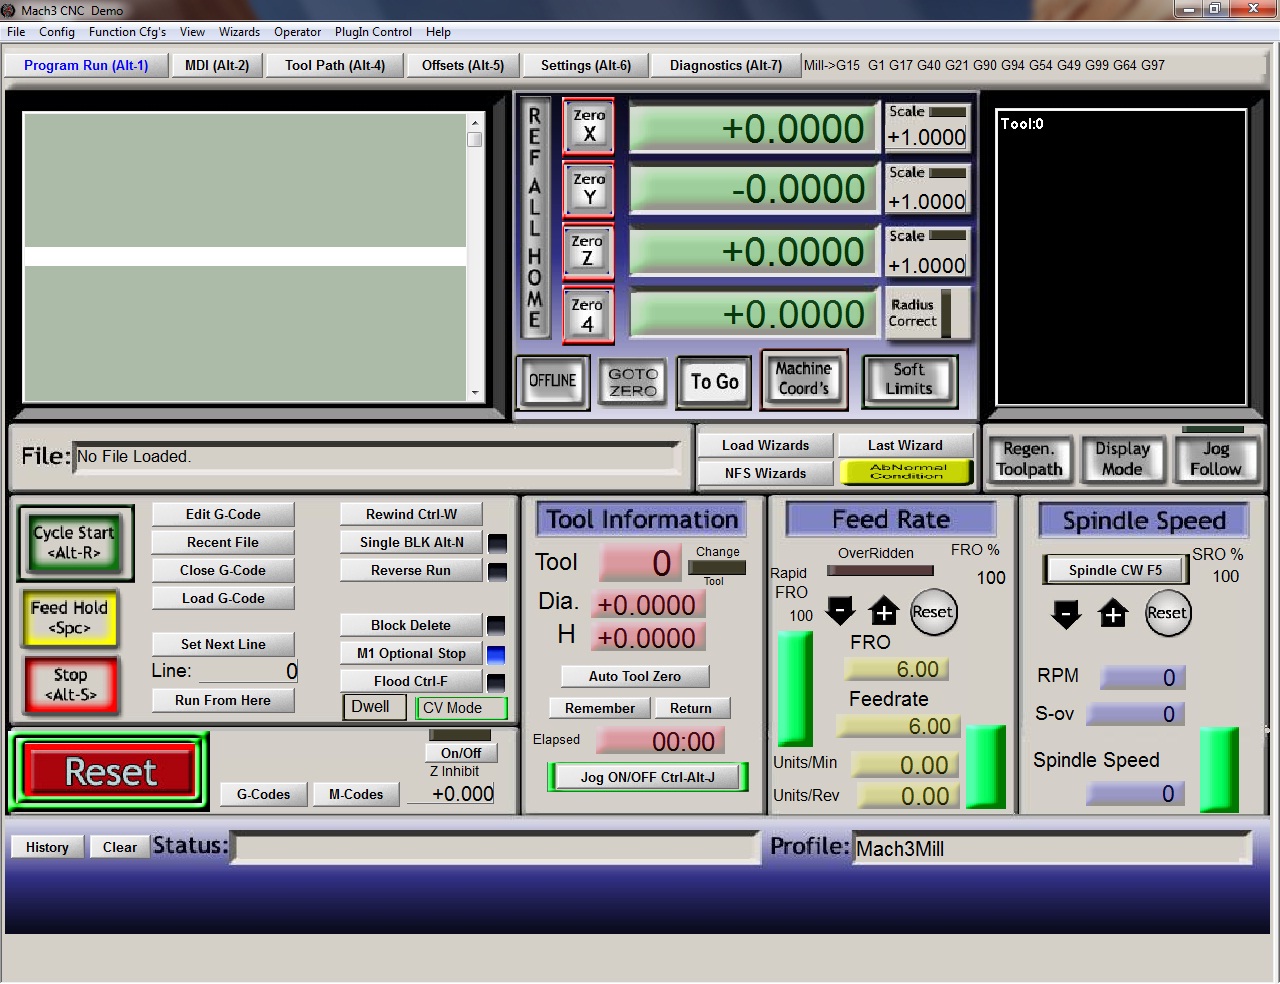Click Rewind Ctrl-W button

(x=411, y=514)
